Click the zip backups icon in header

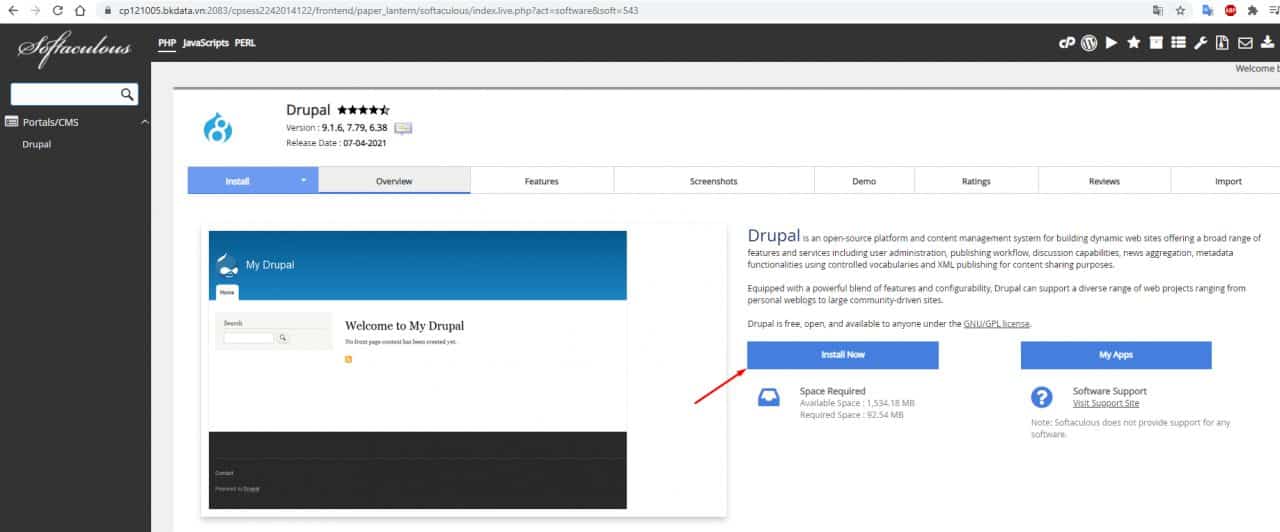(1223, 43)
